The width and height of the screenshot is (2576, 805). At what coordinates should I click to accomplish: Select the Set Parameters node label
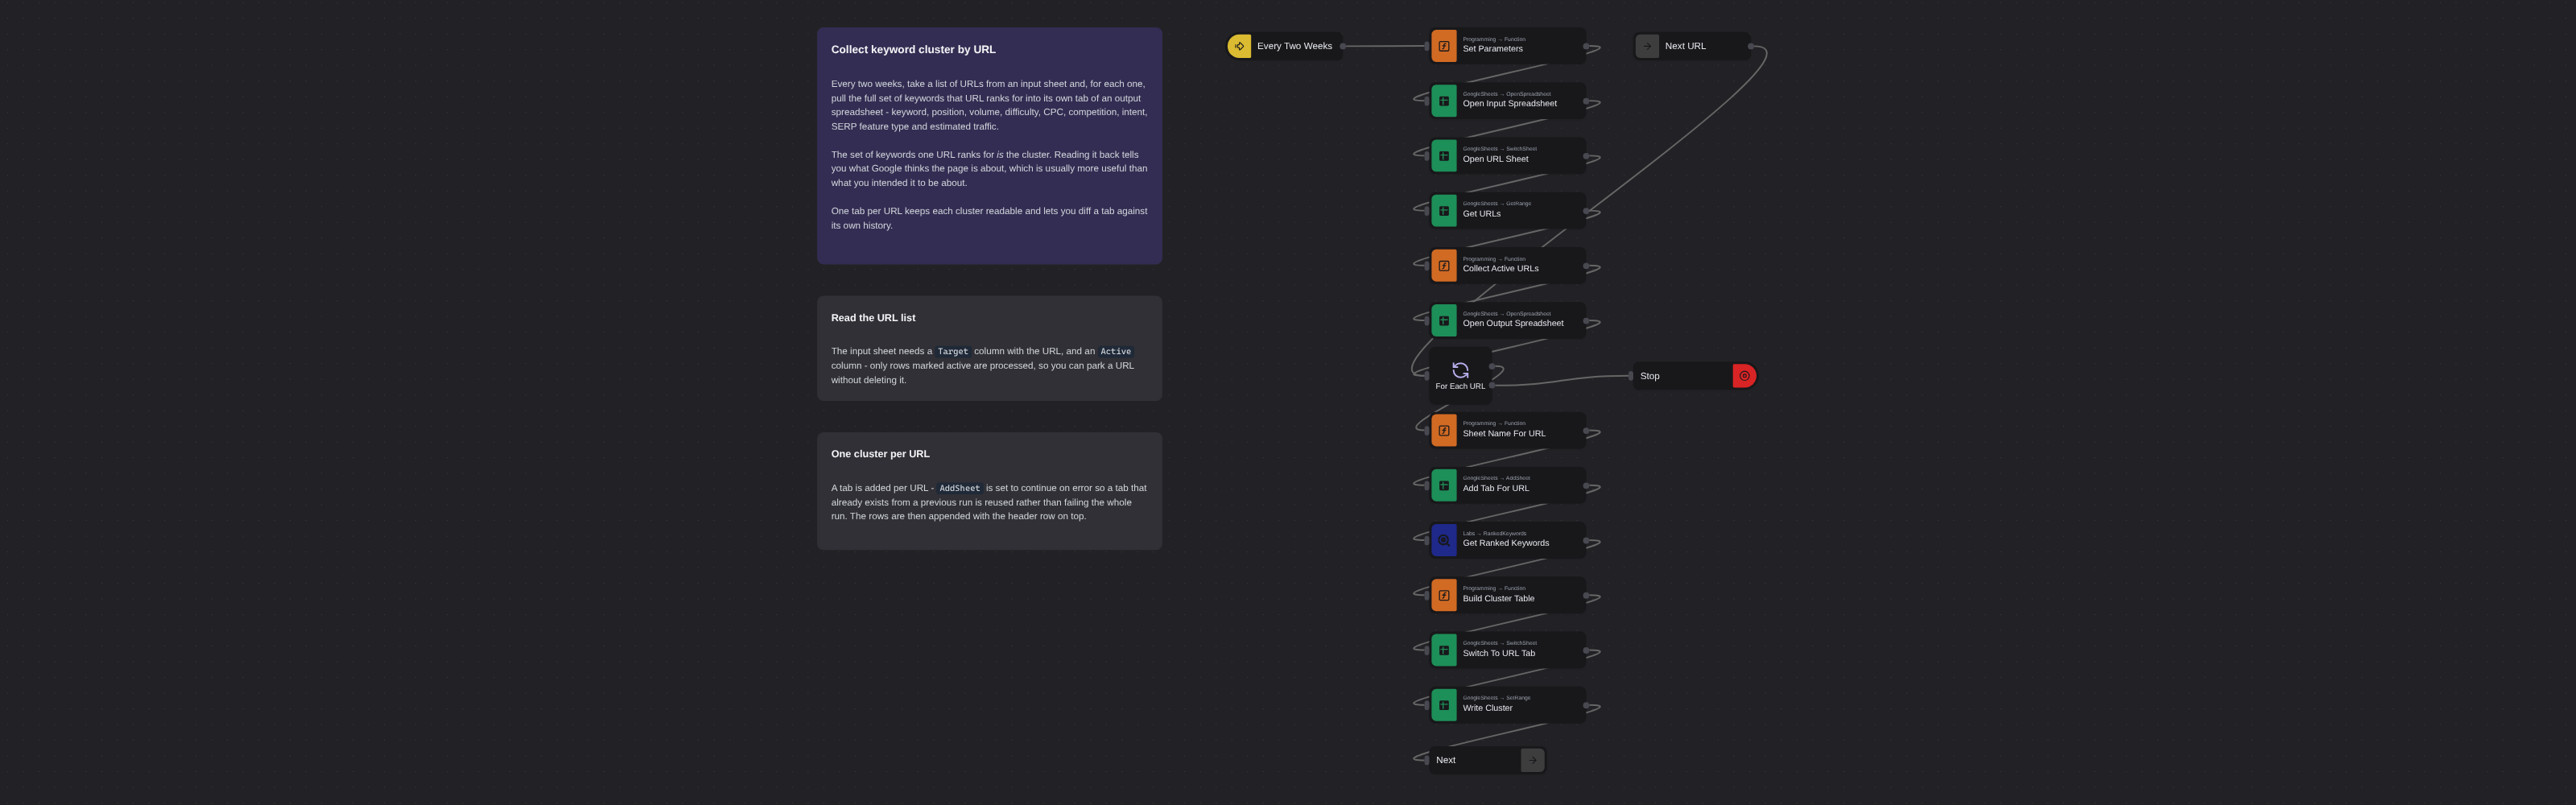coord(1492,49)
